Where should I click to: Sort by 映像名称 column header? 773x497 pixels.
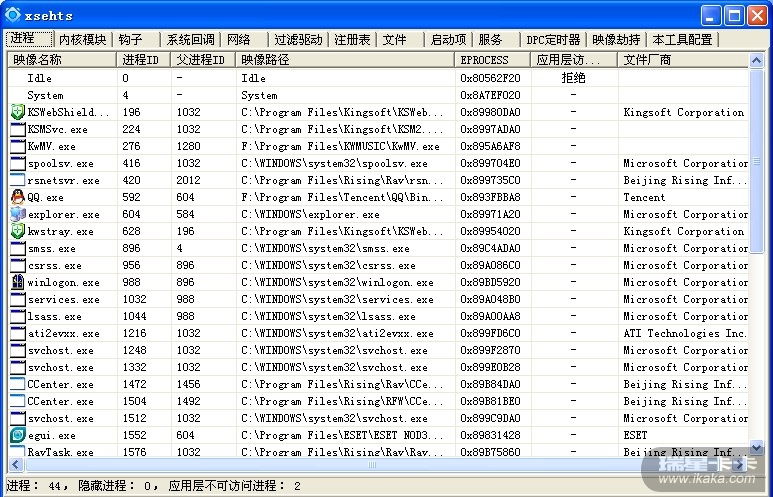[62, 60]
